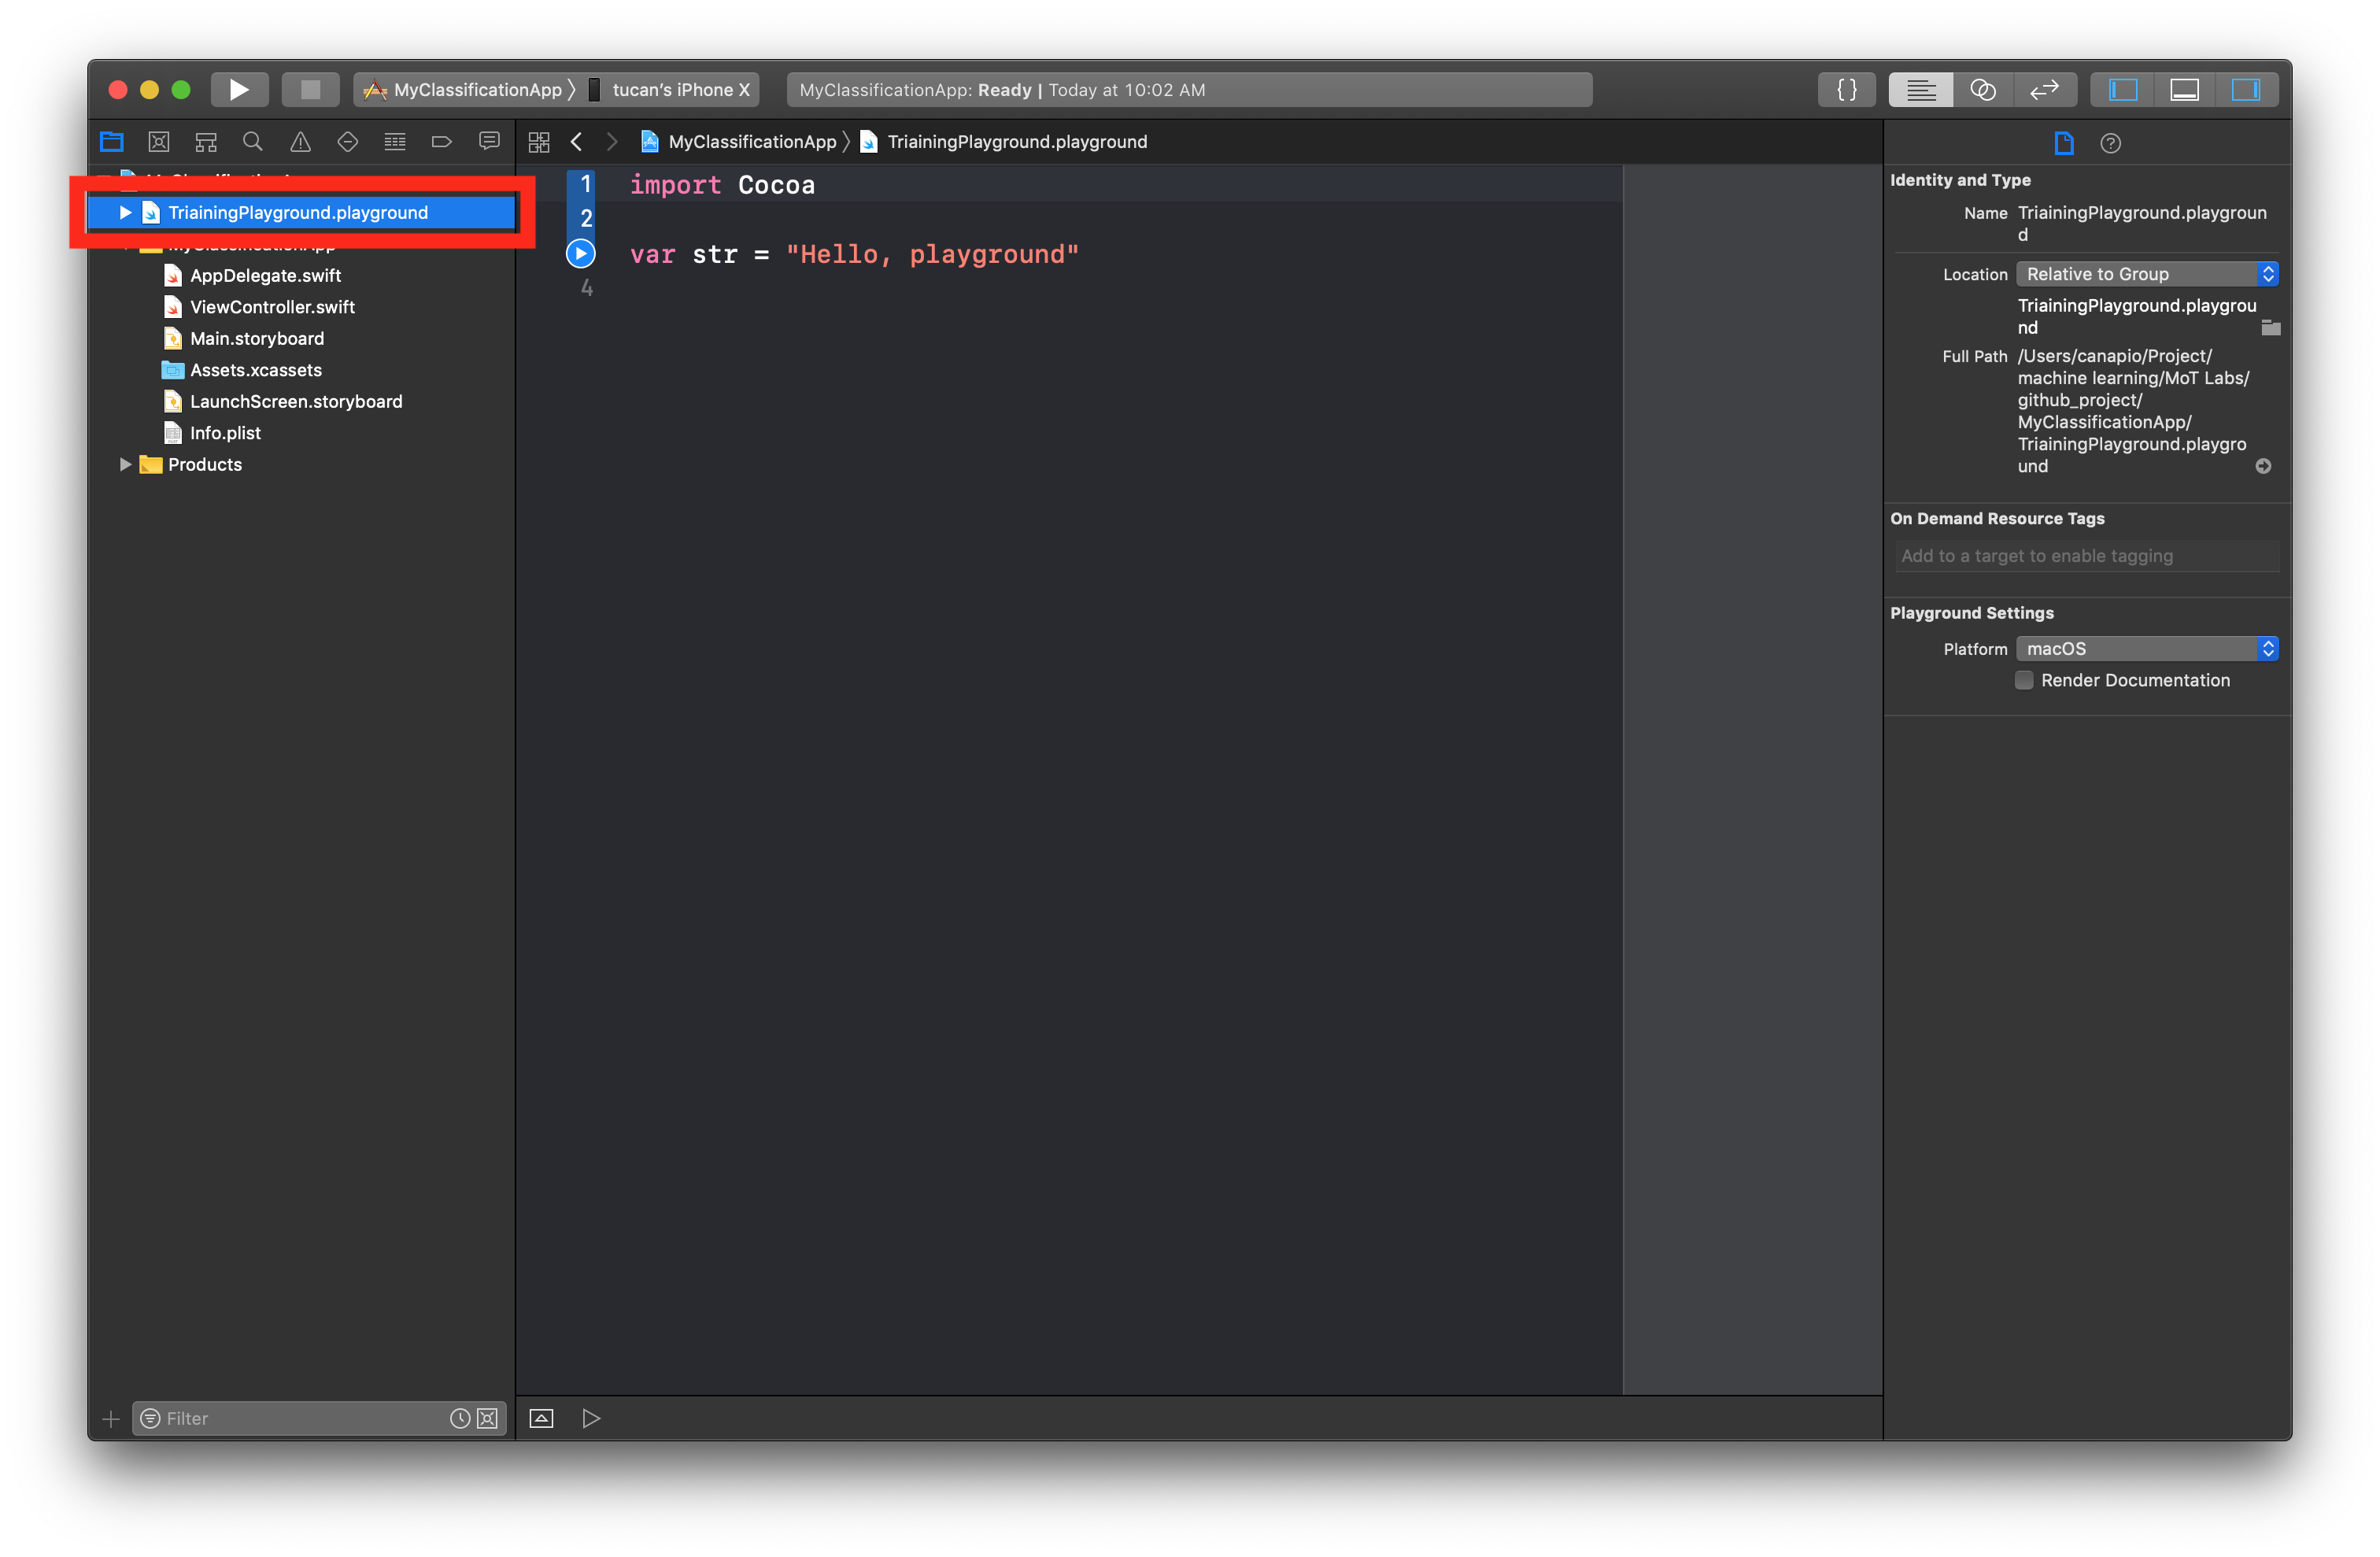2380x1557 pixels.
Task: Click the Run build button
Action: (x=238, y=90)
